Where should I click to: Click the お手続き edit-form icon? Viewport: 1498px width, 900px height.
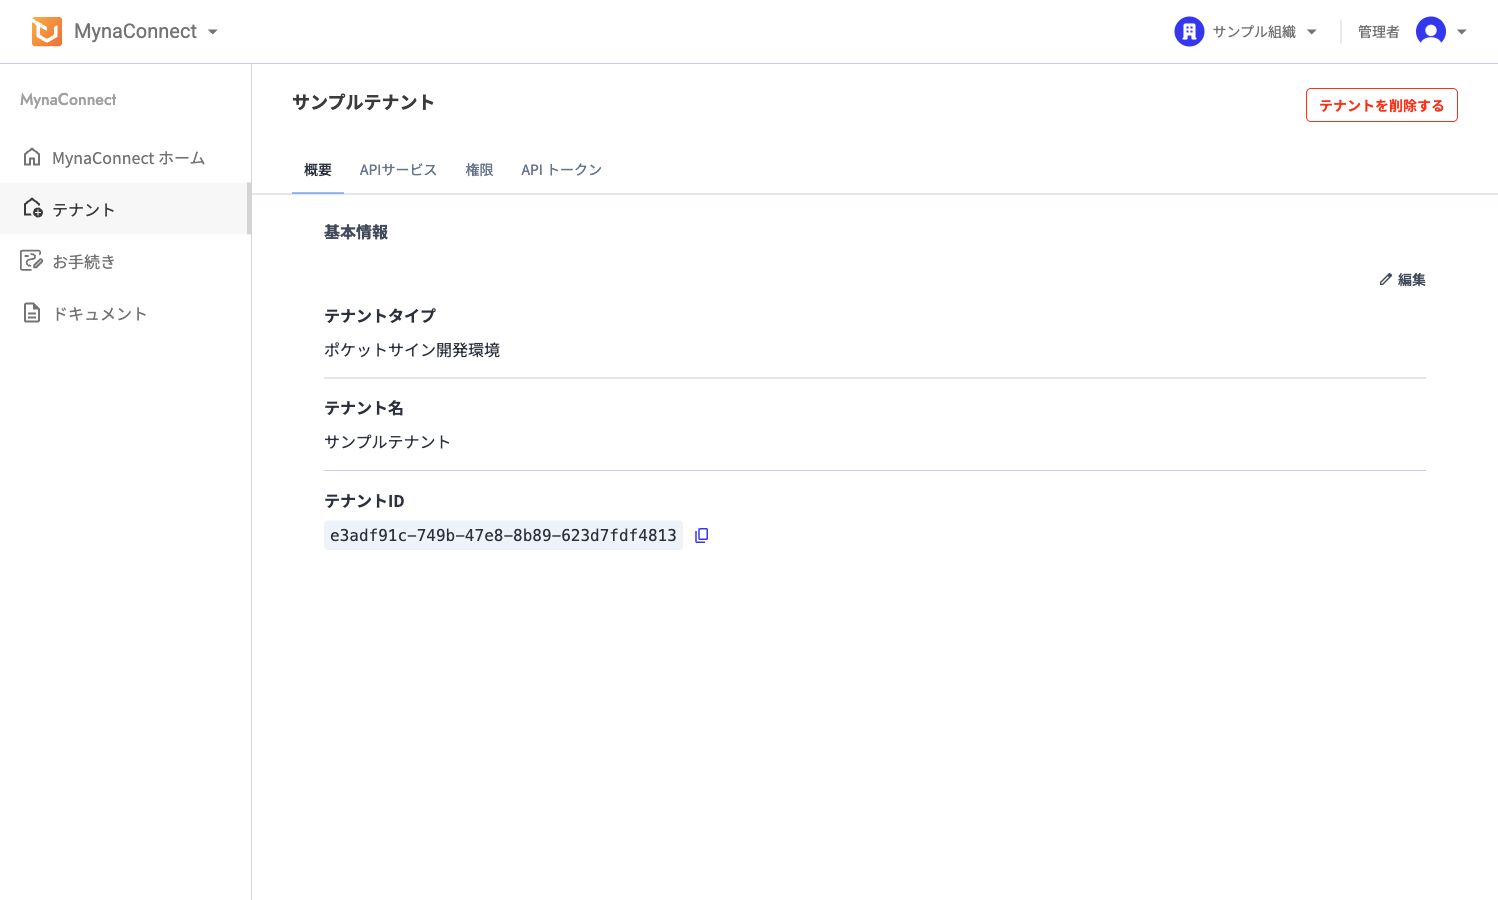tap(32, 261)
